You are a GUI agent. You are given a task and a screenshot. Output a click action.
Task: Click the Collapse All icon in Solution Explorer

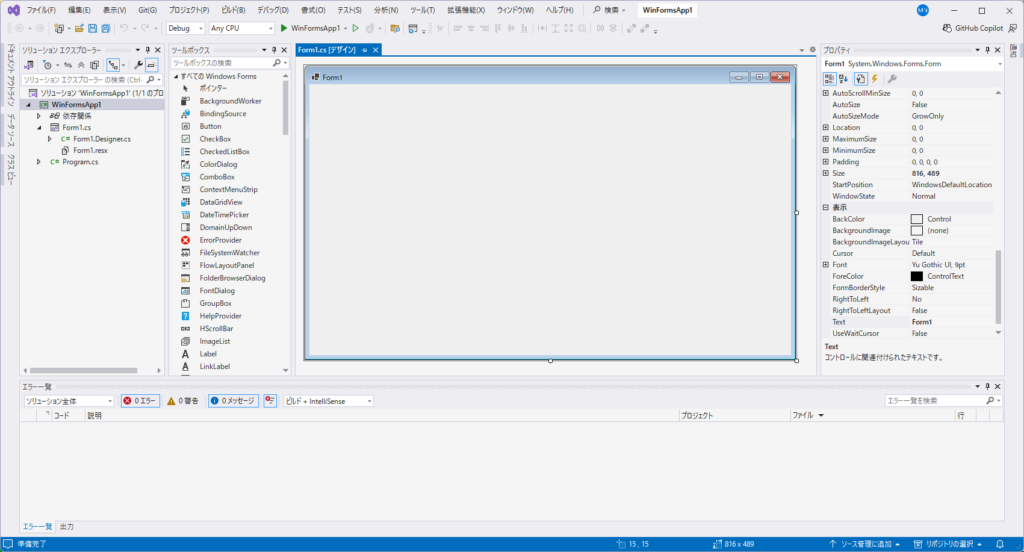click(x=81, y=64)
